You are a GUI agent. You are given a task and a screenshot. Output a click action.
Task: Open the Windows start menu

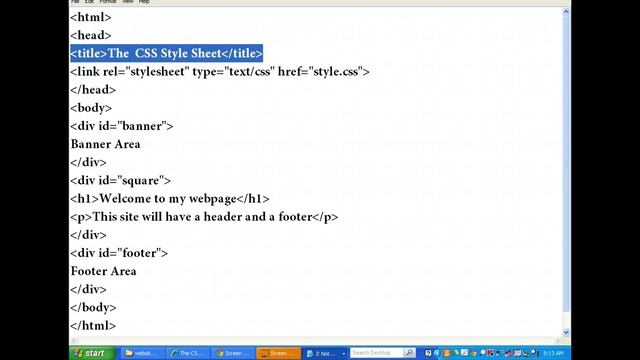click(x=93, y=353)
